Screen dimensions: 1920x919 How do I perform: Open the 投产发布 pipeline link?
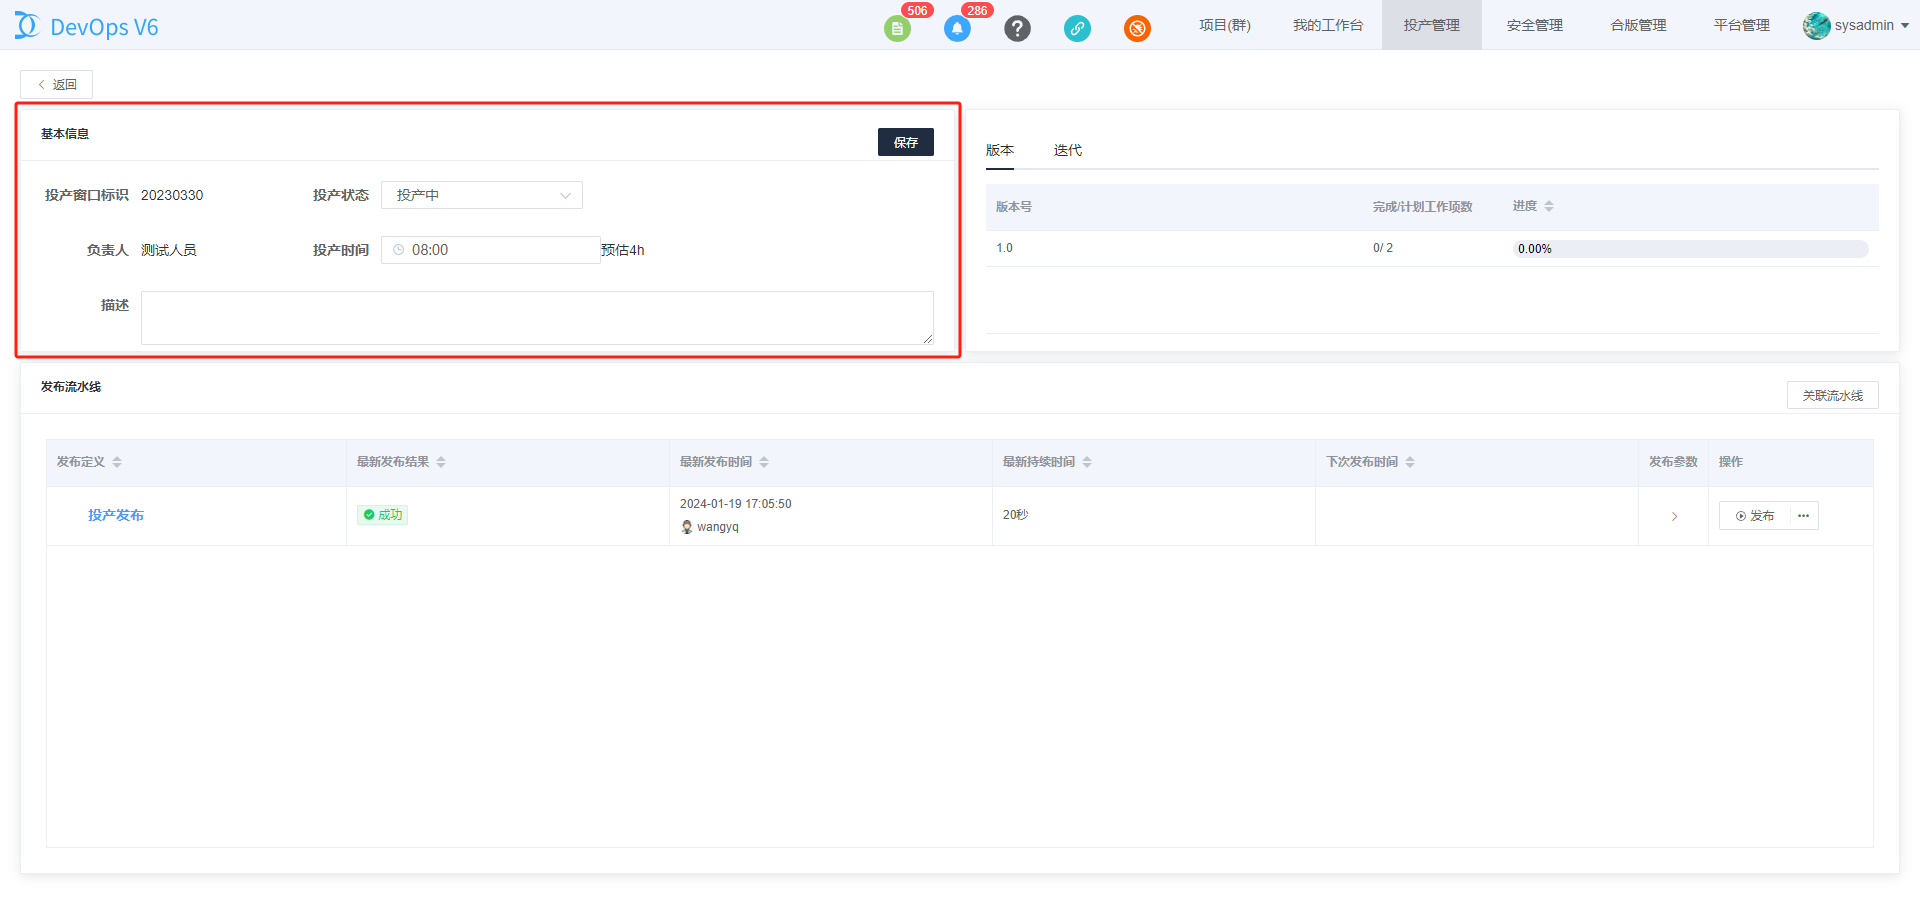[x=116, y=515]
